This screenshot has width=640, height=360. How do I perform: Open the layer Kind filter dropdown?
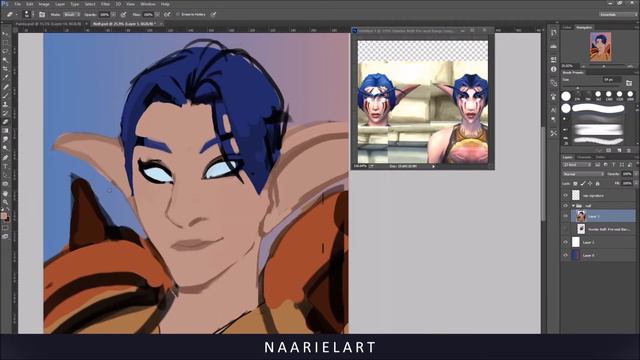tap(577, 165)
